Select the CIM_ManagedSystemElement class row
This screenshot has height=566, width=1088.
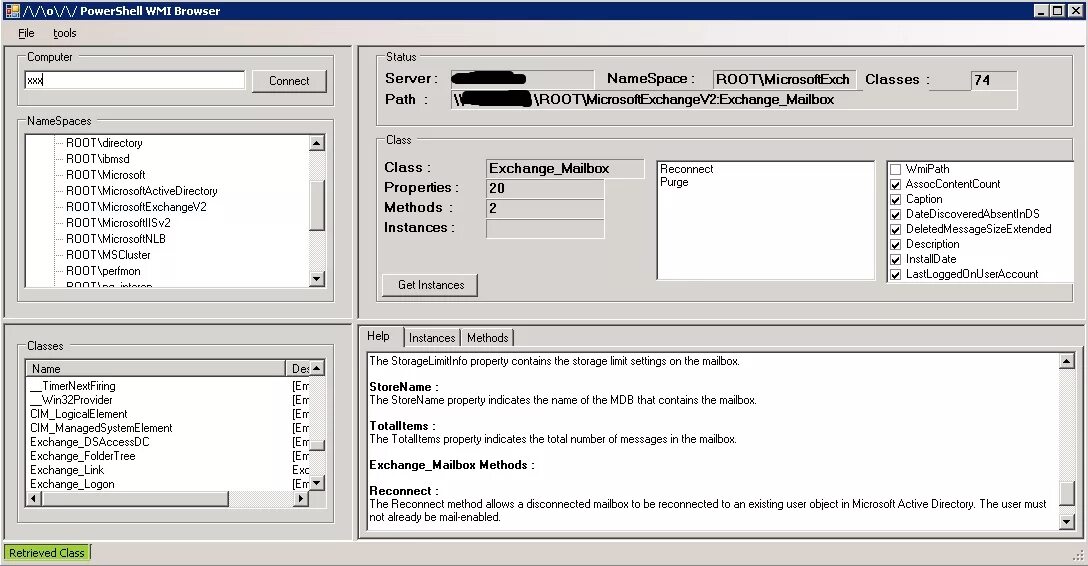pyautogui.click(x=101, y=428)
